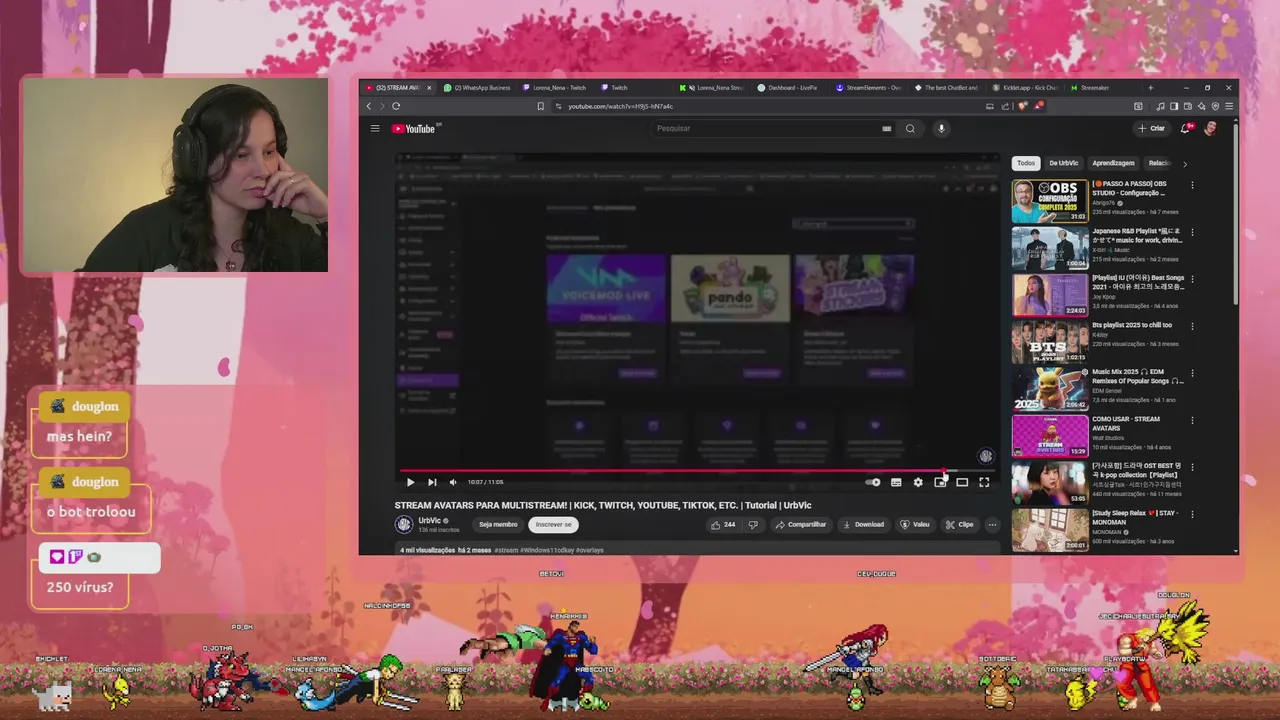
Task: Go back in browser history
Action: coord(369,106)
